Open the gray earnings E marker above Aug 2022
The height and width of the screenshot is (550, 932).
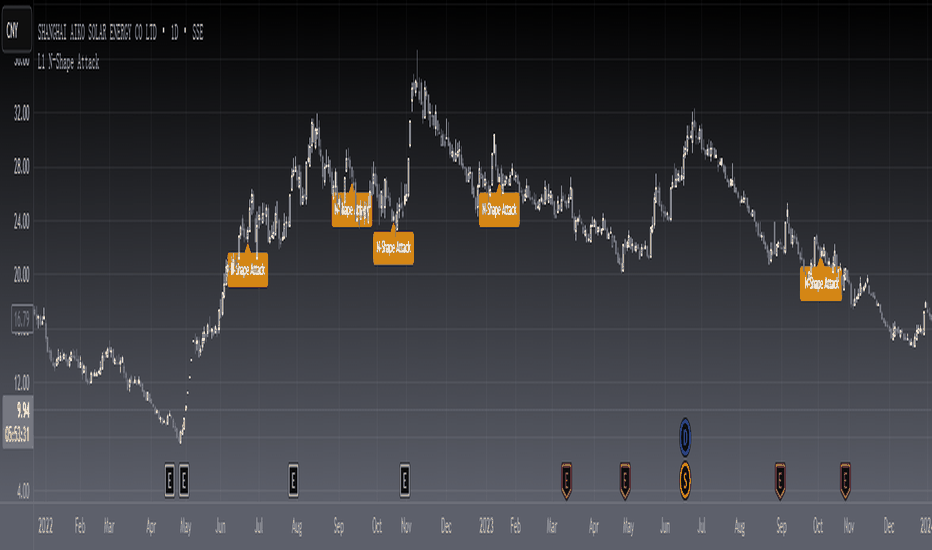(x=293, y=480)
